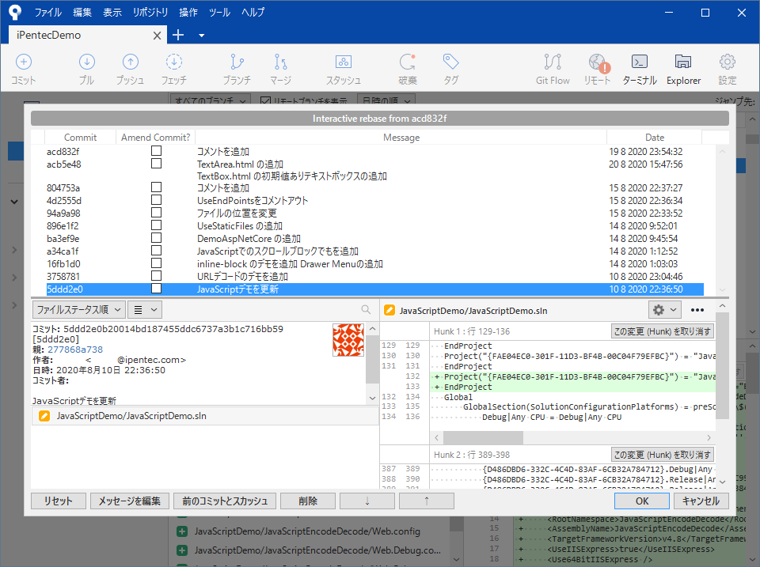The image size is (760, 567).
Task: Open the list view mode dropdown
Action: click(x=145, y=310)
